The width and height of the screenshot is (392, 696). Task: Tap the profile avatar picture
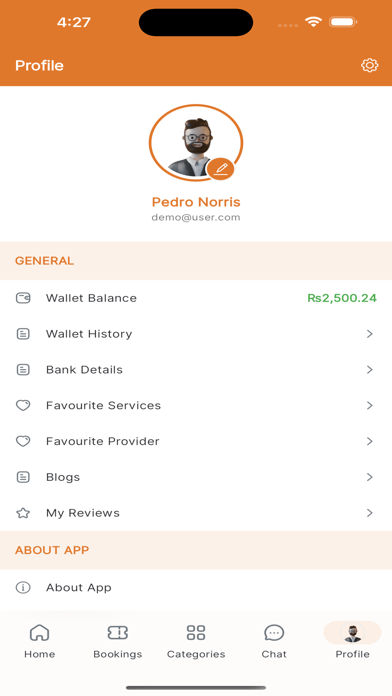tap(196, 142)
